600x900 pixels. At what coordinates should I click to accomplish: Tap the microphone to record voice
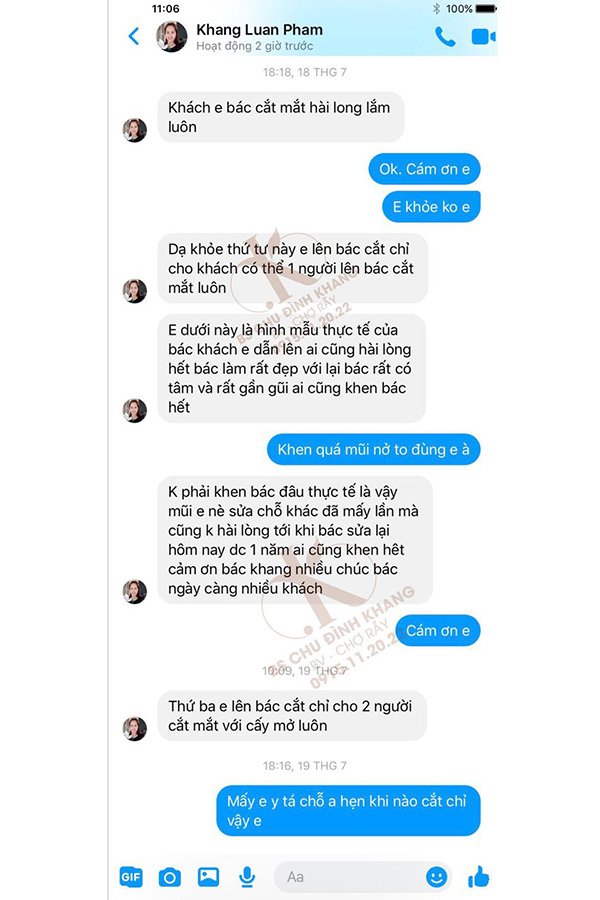pyautogui.click(x=247, y=876)
